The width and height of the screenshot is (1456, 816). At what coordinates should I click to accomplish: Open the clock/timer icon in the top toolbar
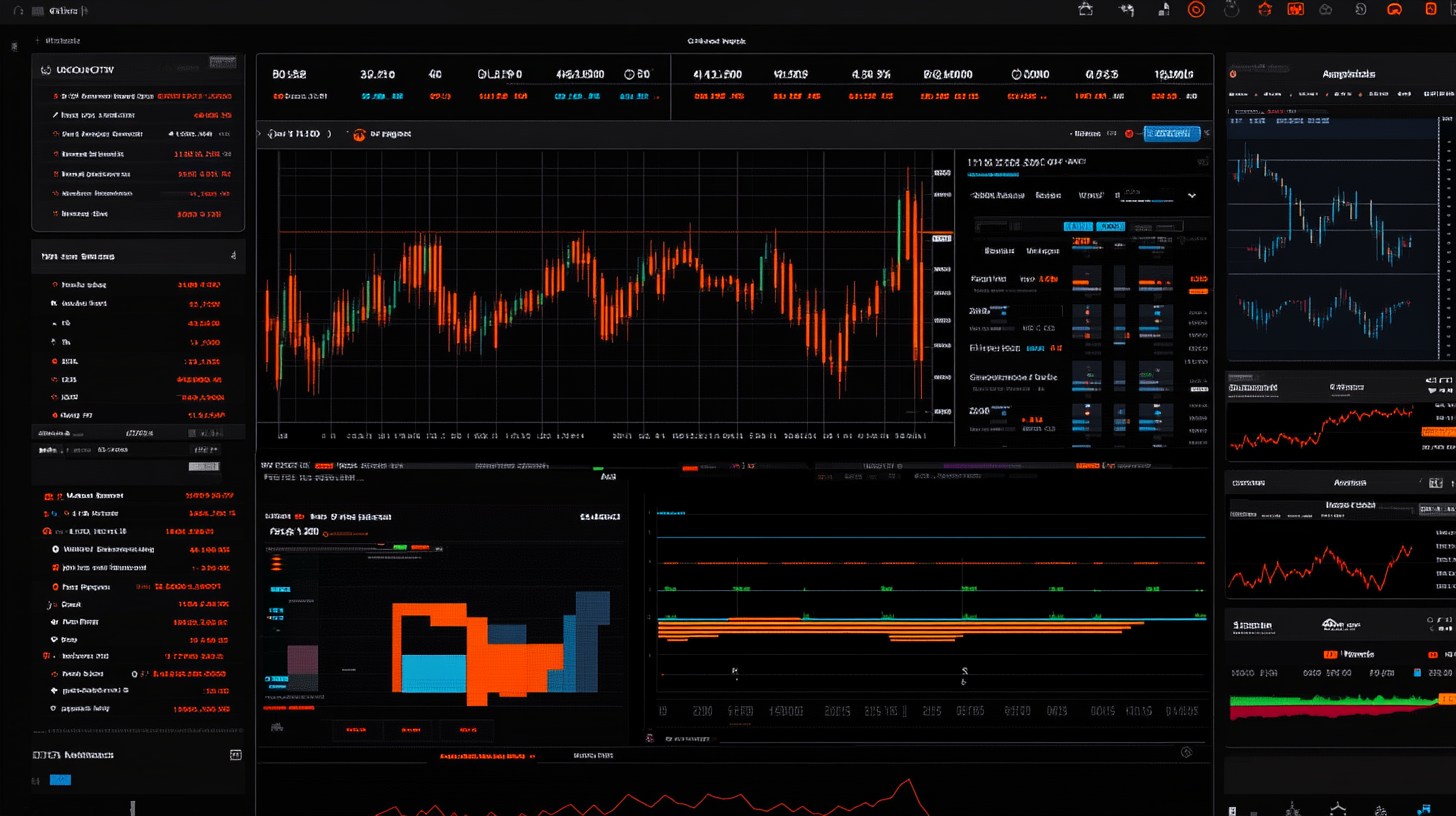[1232, 9]
